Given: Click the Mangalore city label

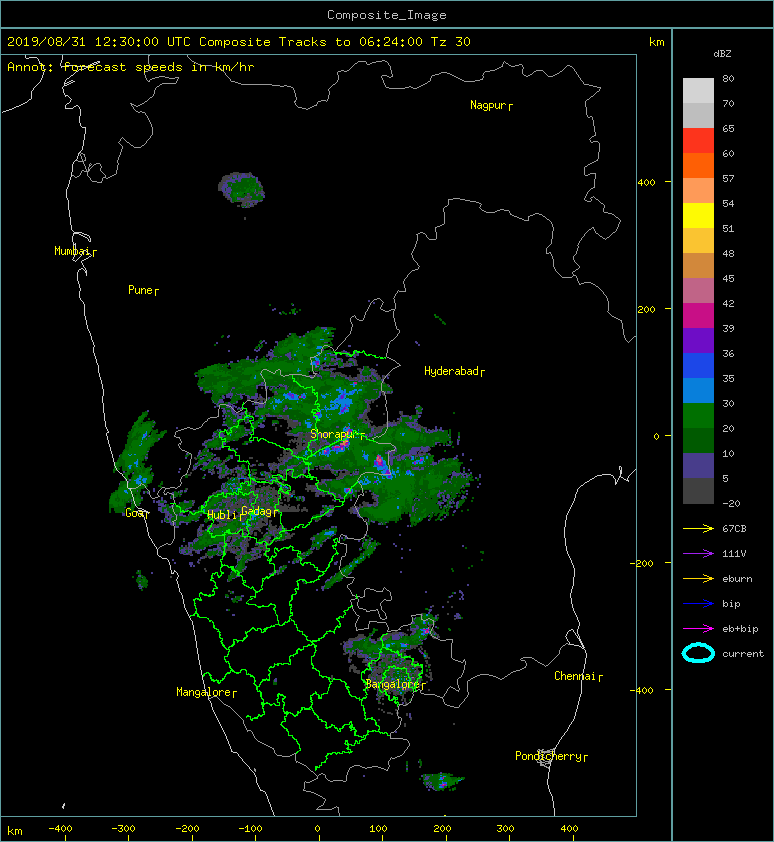Looking at the screenshot, I should [204, 692].
